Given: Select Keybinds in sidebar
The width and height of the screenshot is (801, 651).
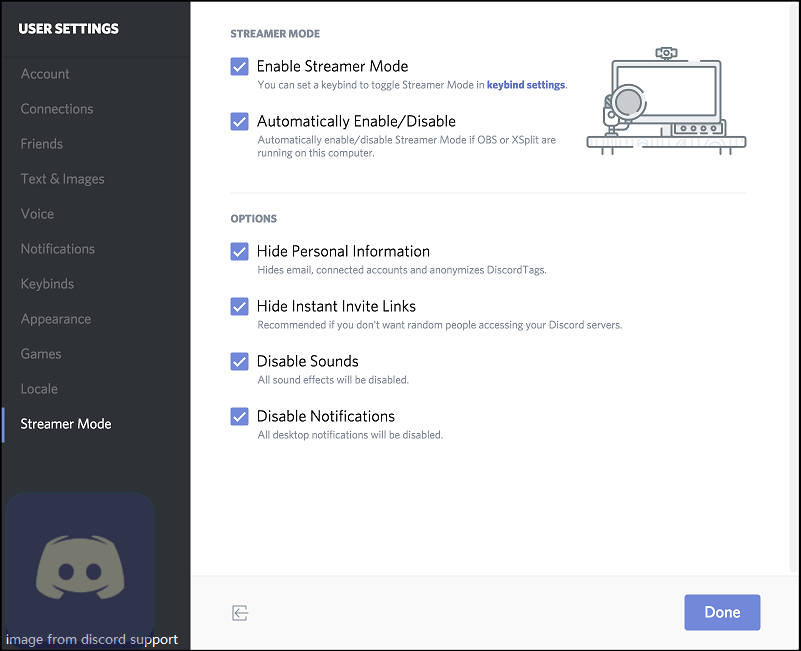Looking at the screenshot, I should tap(48, 284).
